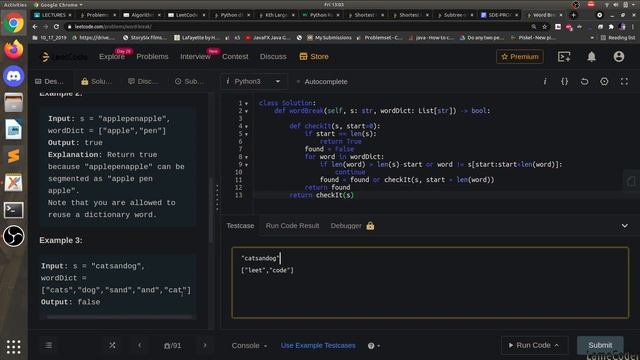
Task: Switch to the Submissions tab
Action: [189, 82]
